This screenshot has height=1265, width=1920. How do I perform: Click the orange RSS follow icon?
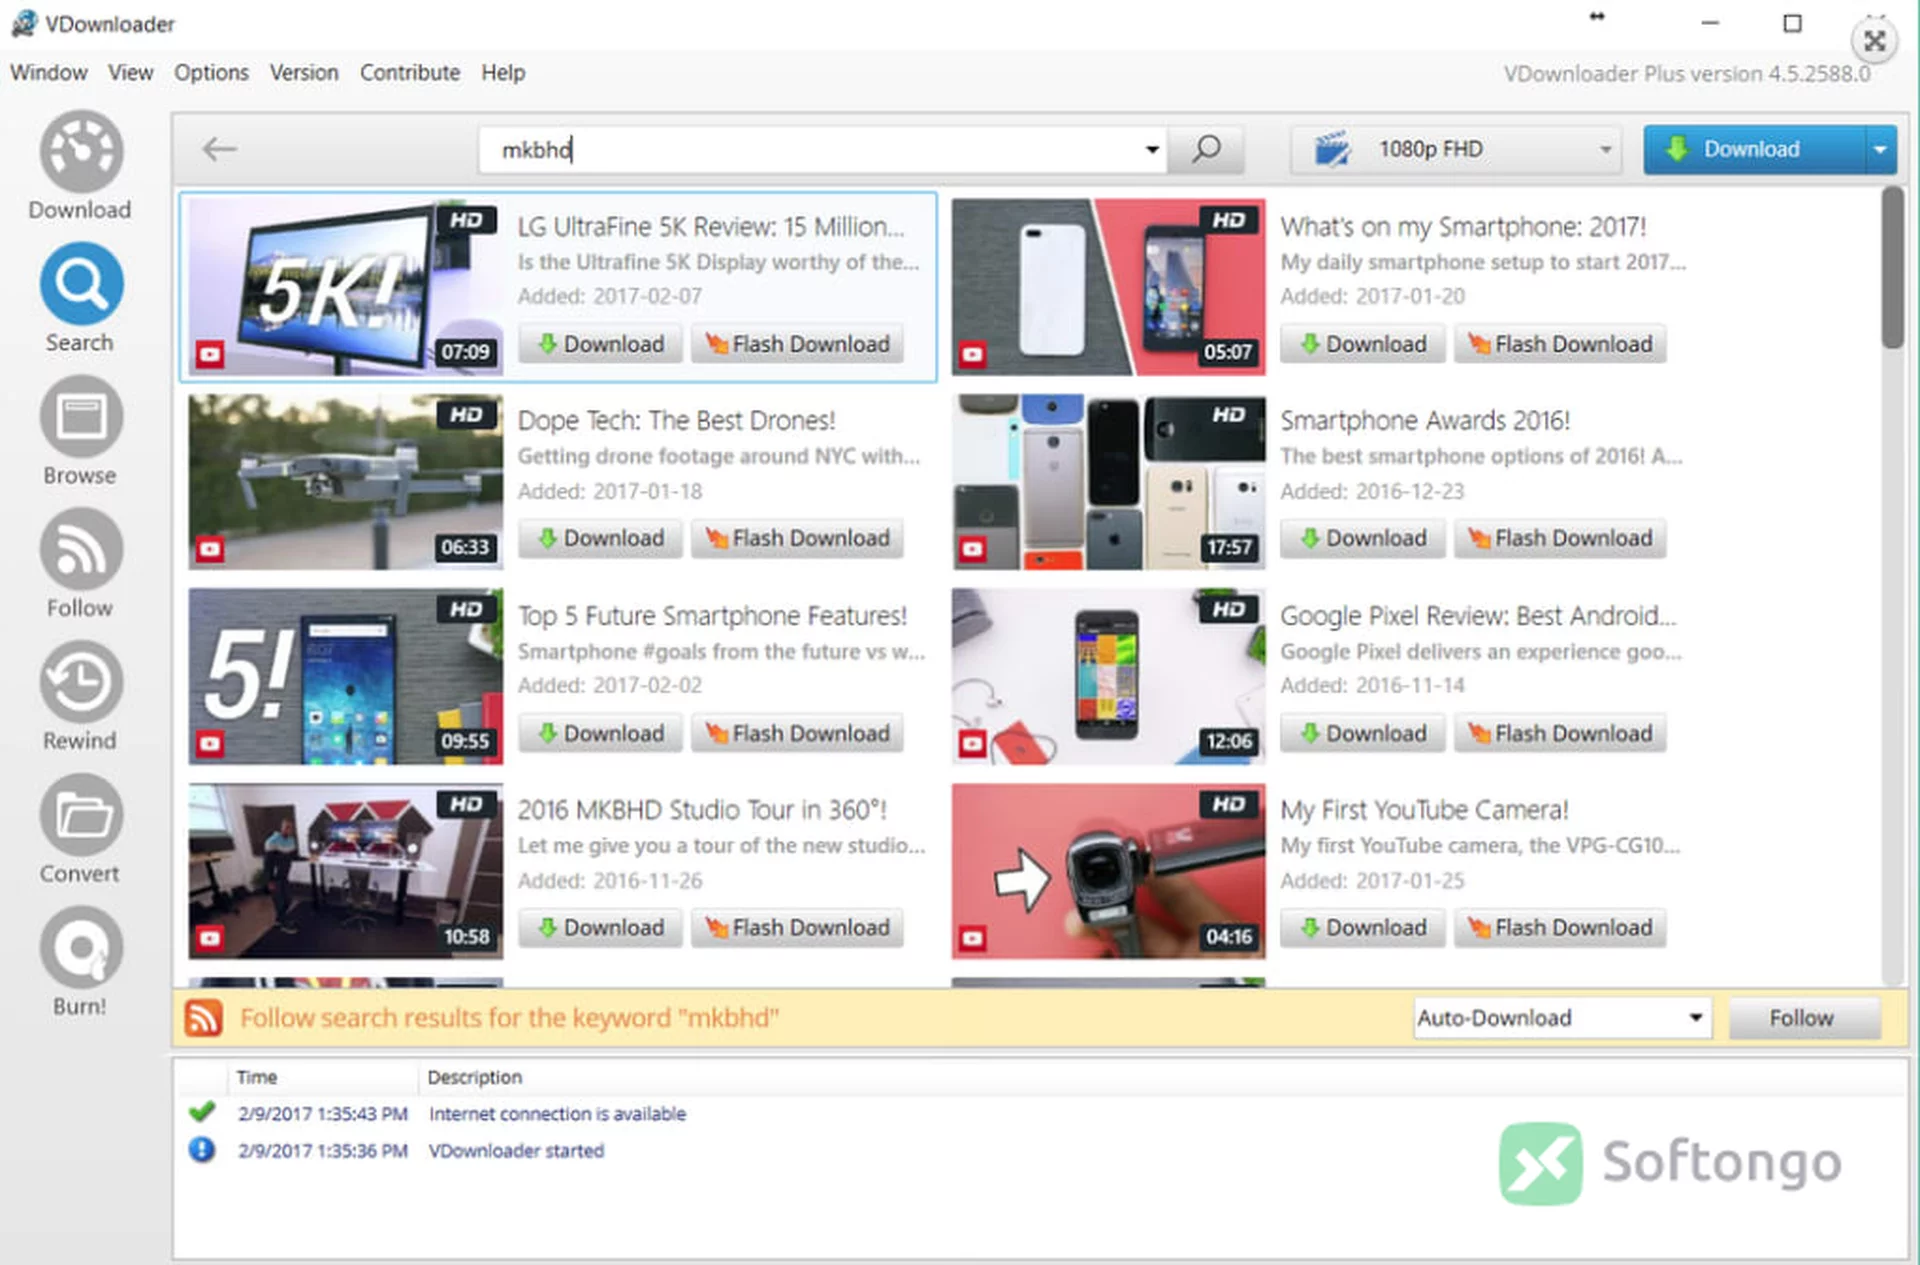coord(204,1018)
